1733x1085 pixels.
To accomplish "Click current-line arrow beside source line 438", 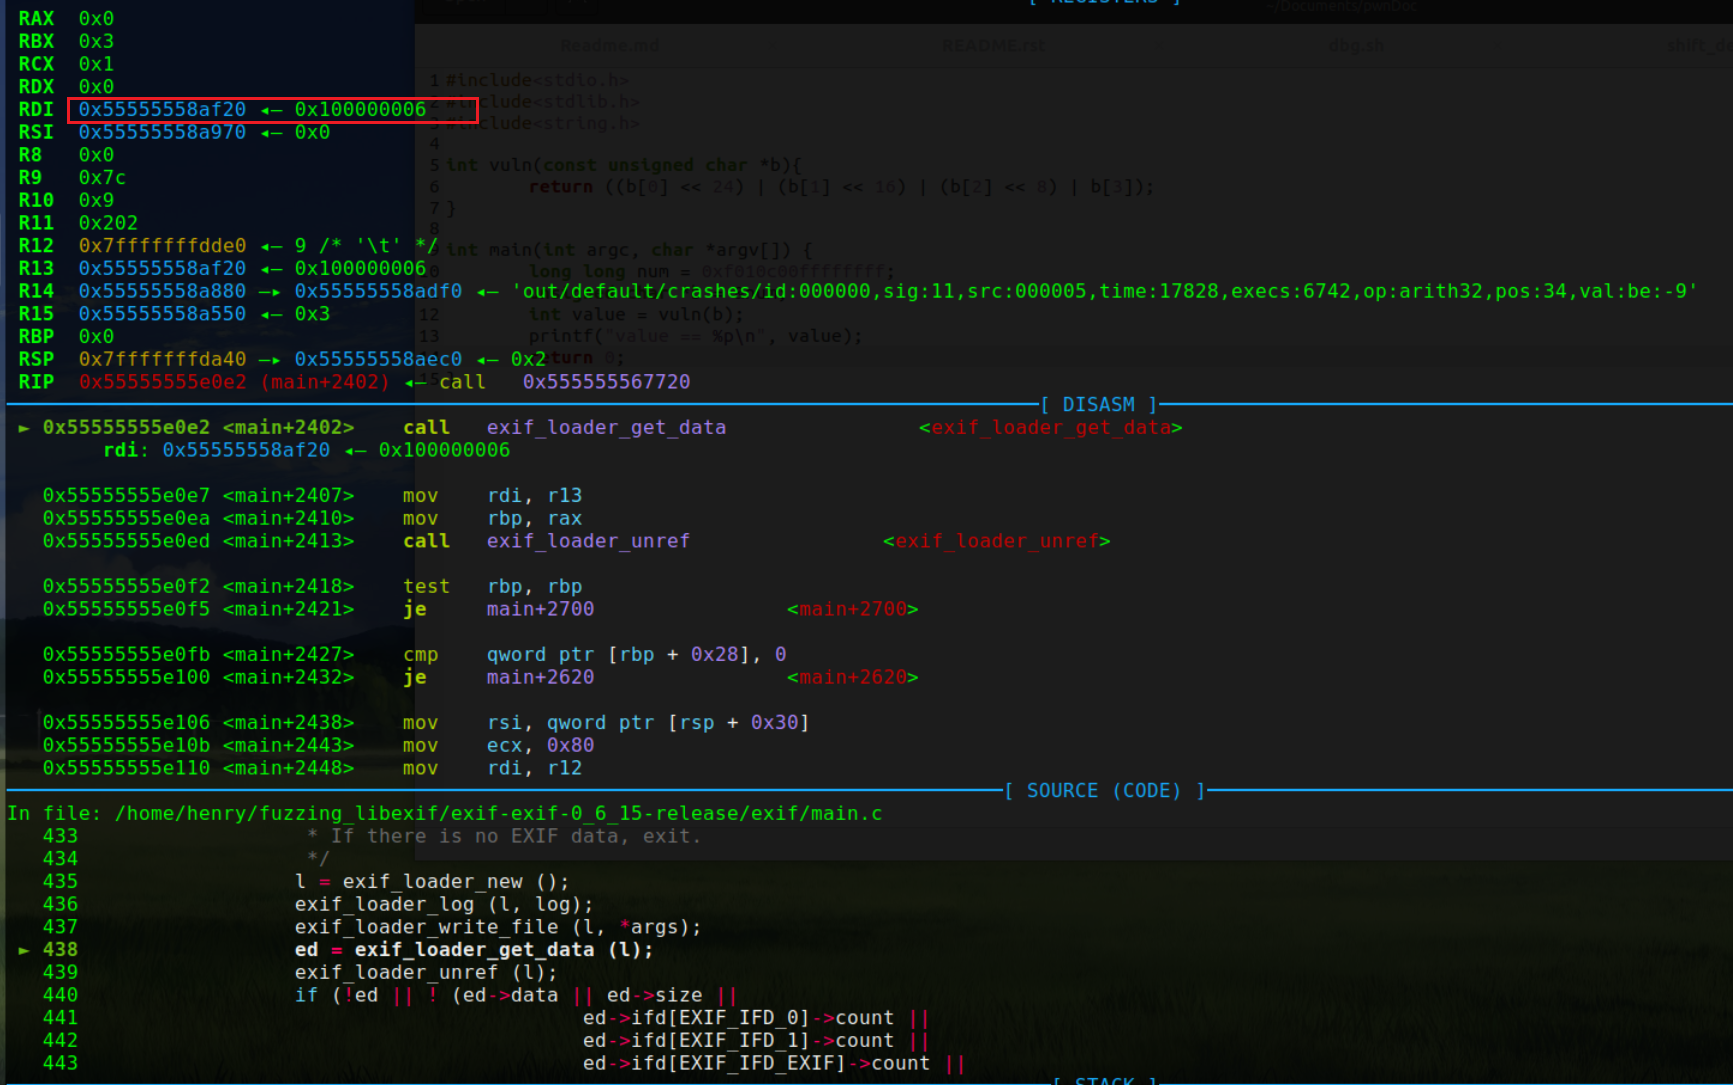I will (x=24, y=950).
